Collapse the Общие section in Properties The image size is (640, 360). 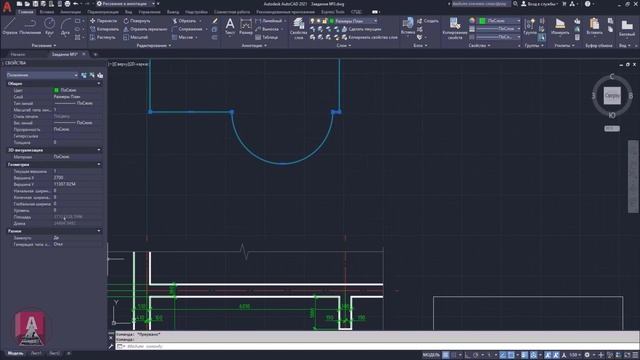click(99, 83)
